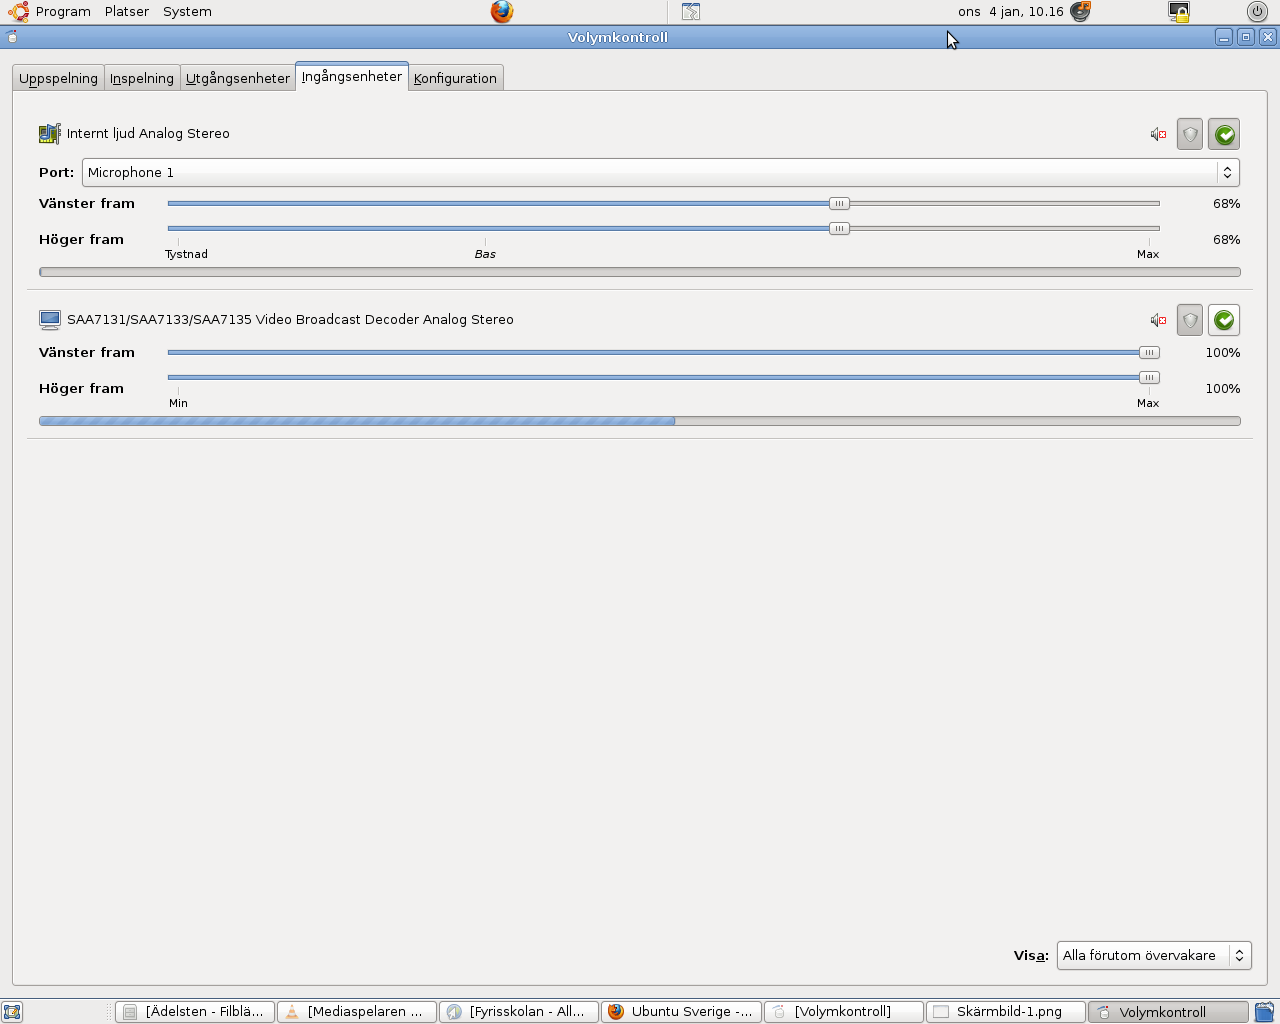Launch Firefox from the top panel
Image resolution: width=1280 pixels, height=1024 pixels.
pos(502,12)
